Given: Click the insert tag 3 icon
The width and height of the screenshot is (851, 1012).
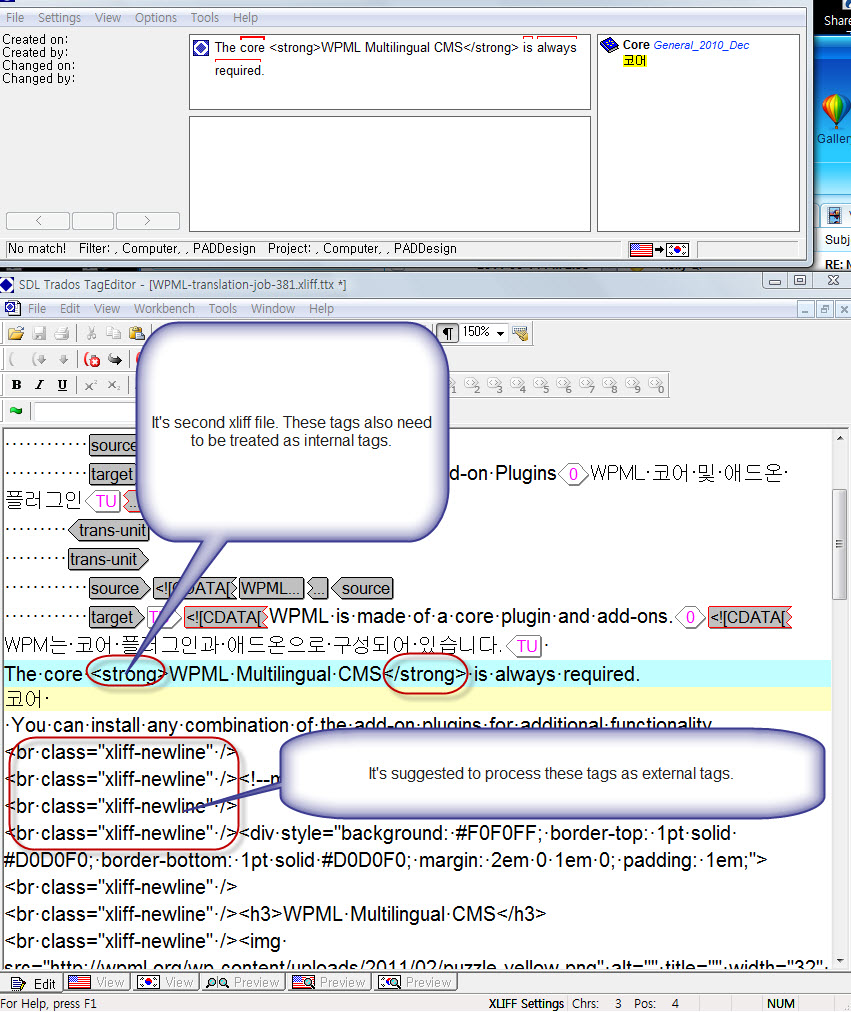Looking at the screenshot, I should (495, 385).
